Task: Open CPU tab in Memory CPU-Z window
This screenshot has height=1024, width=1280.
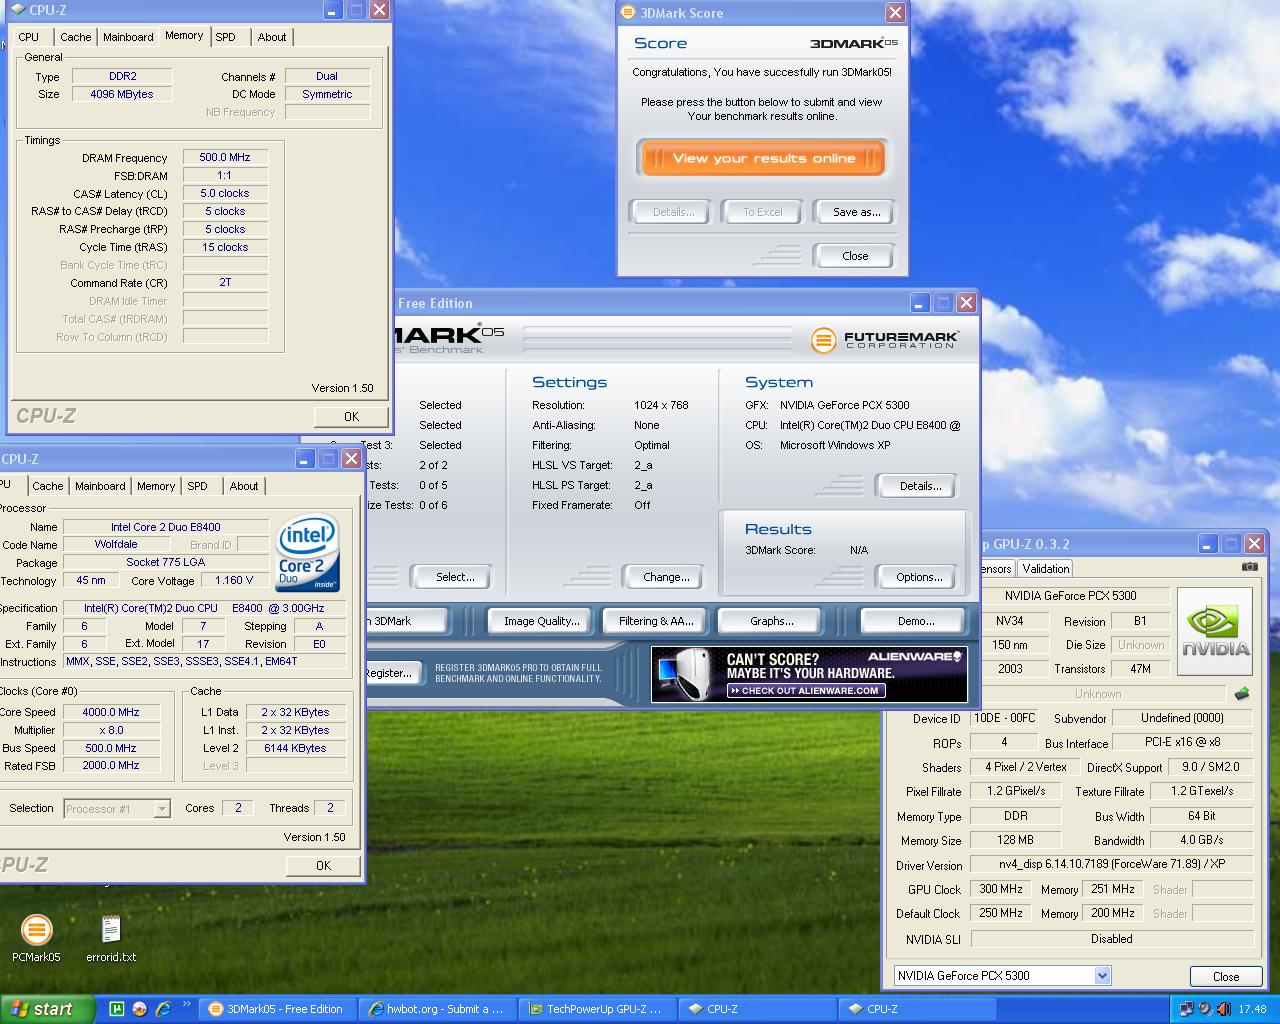Action: coord(29,37)
